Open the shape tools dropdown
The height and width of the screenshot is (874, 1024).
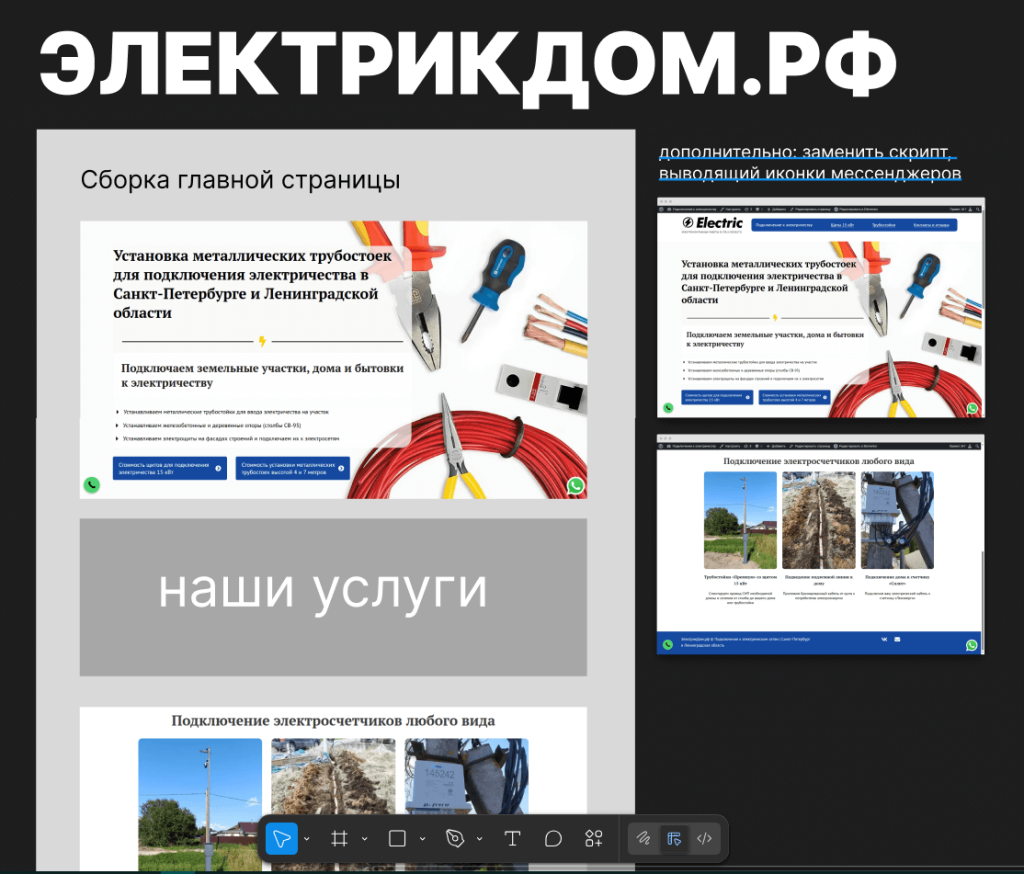[421, 839]
